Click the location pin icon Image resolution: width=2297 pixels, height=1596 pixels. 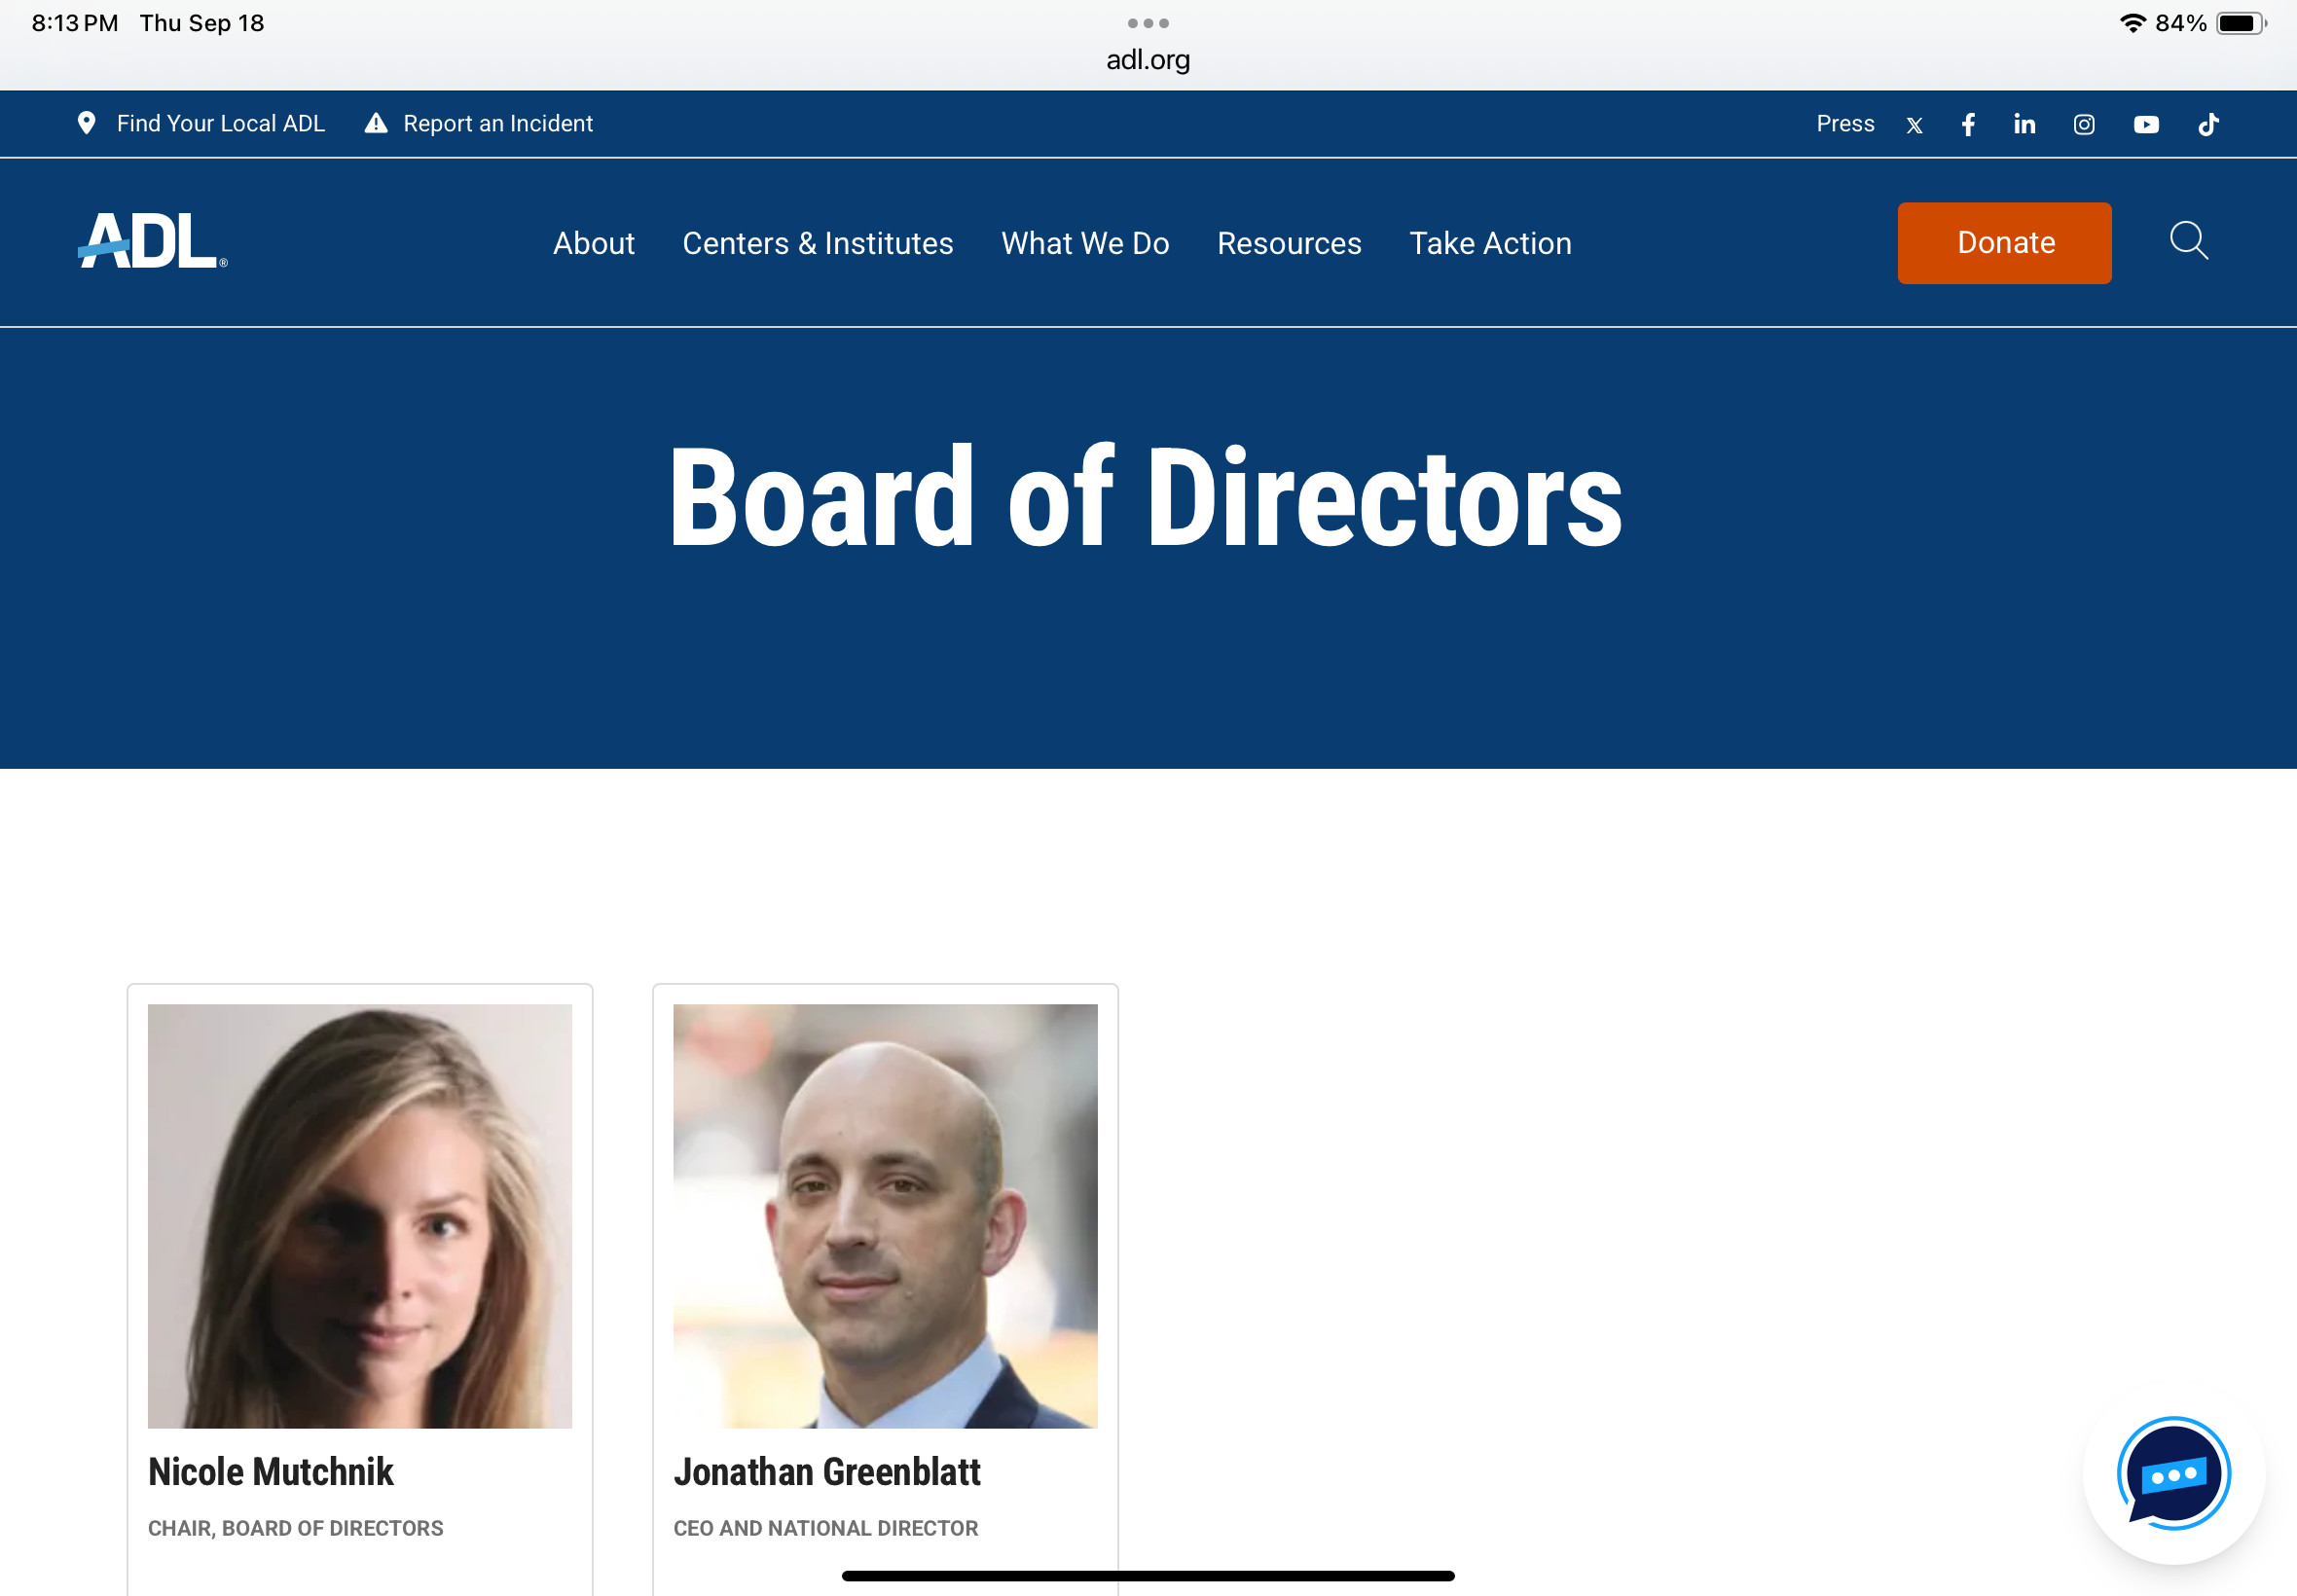(87, 123)
